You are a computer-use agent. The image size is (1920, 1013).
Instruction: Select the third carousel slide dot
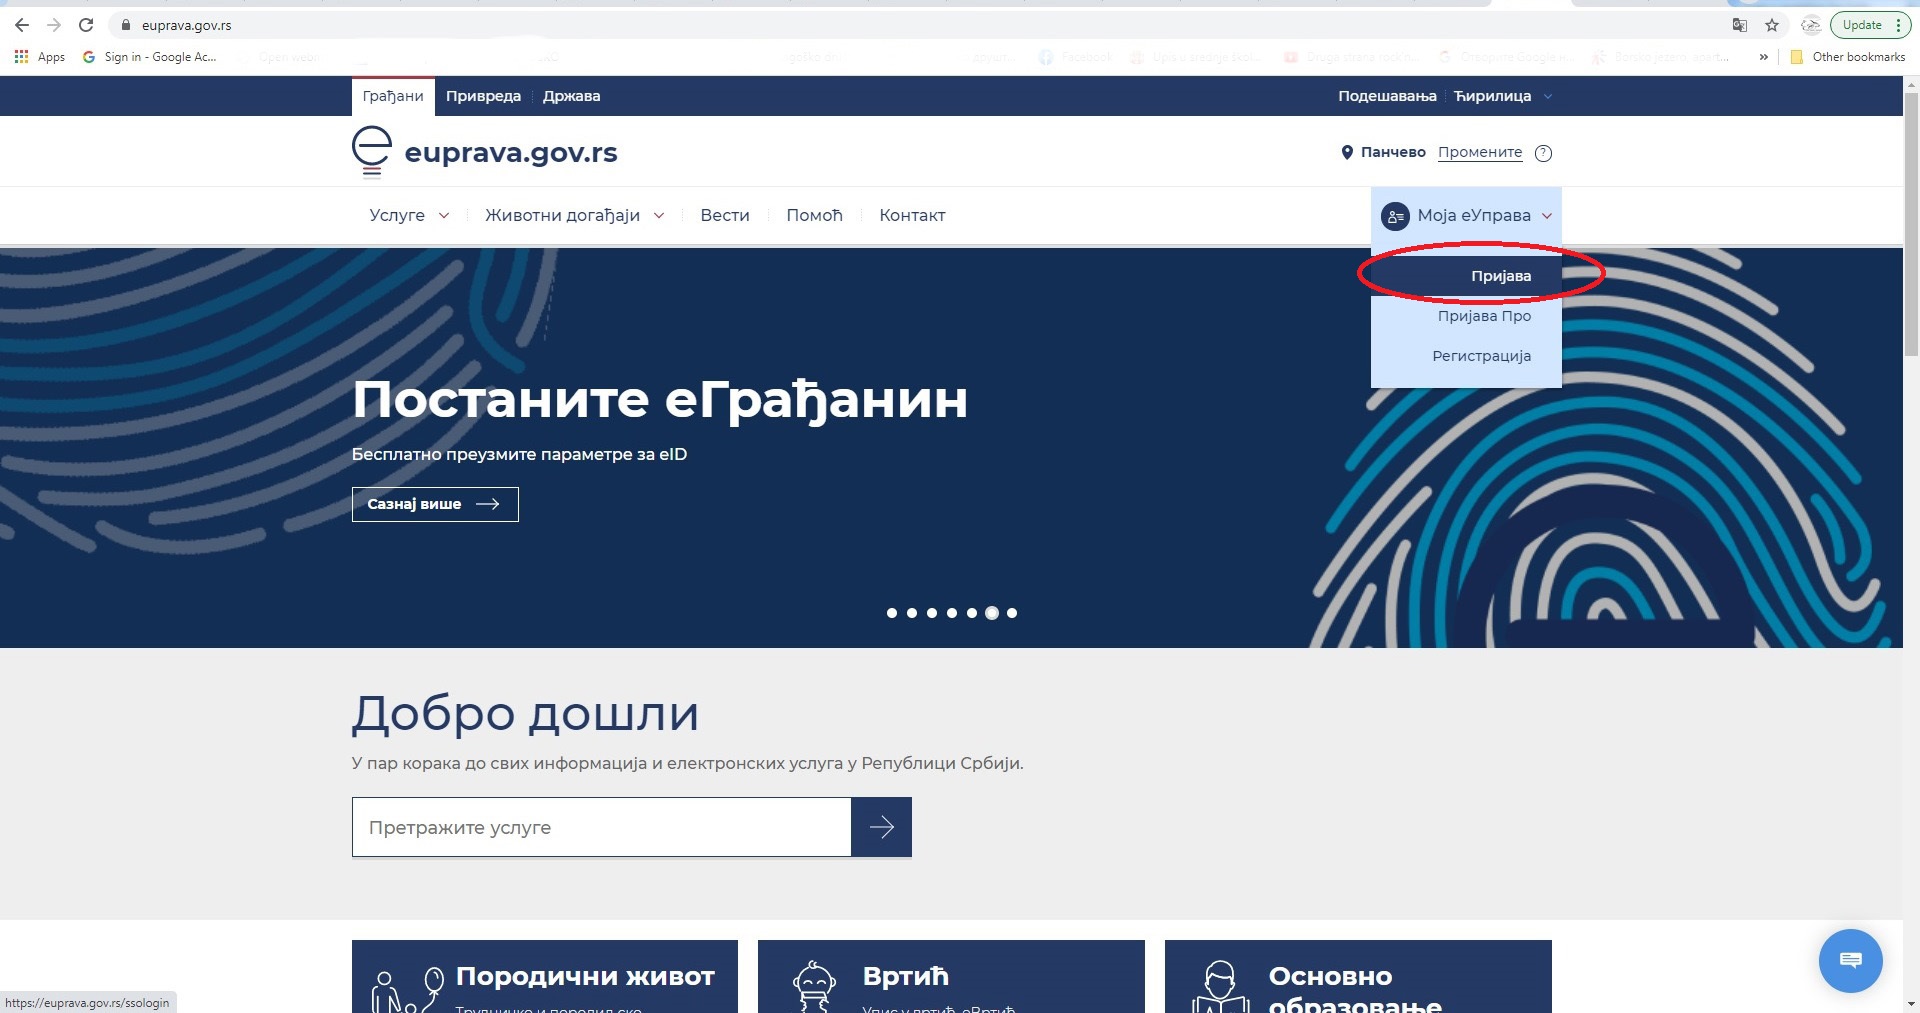coord(932,613)
